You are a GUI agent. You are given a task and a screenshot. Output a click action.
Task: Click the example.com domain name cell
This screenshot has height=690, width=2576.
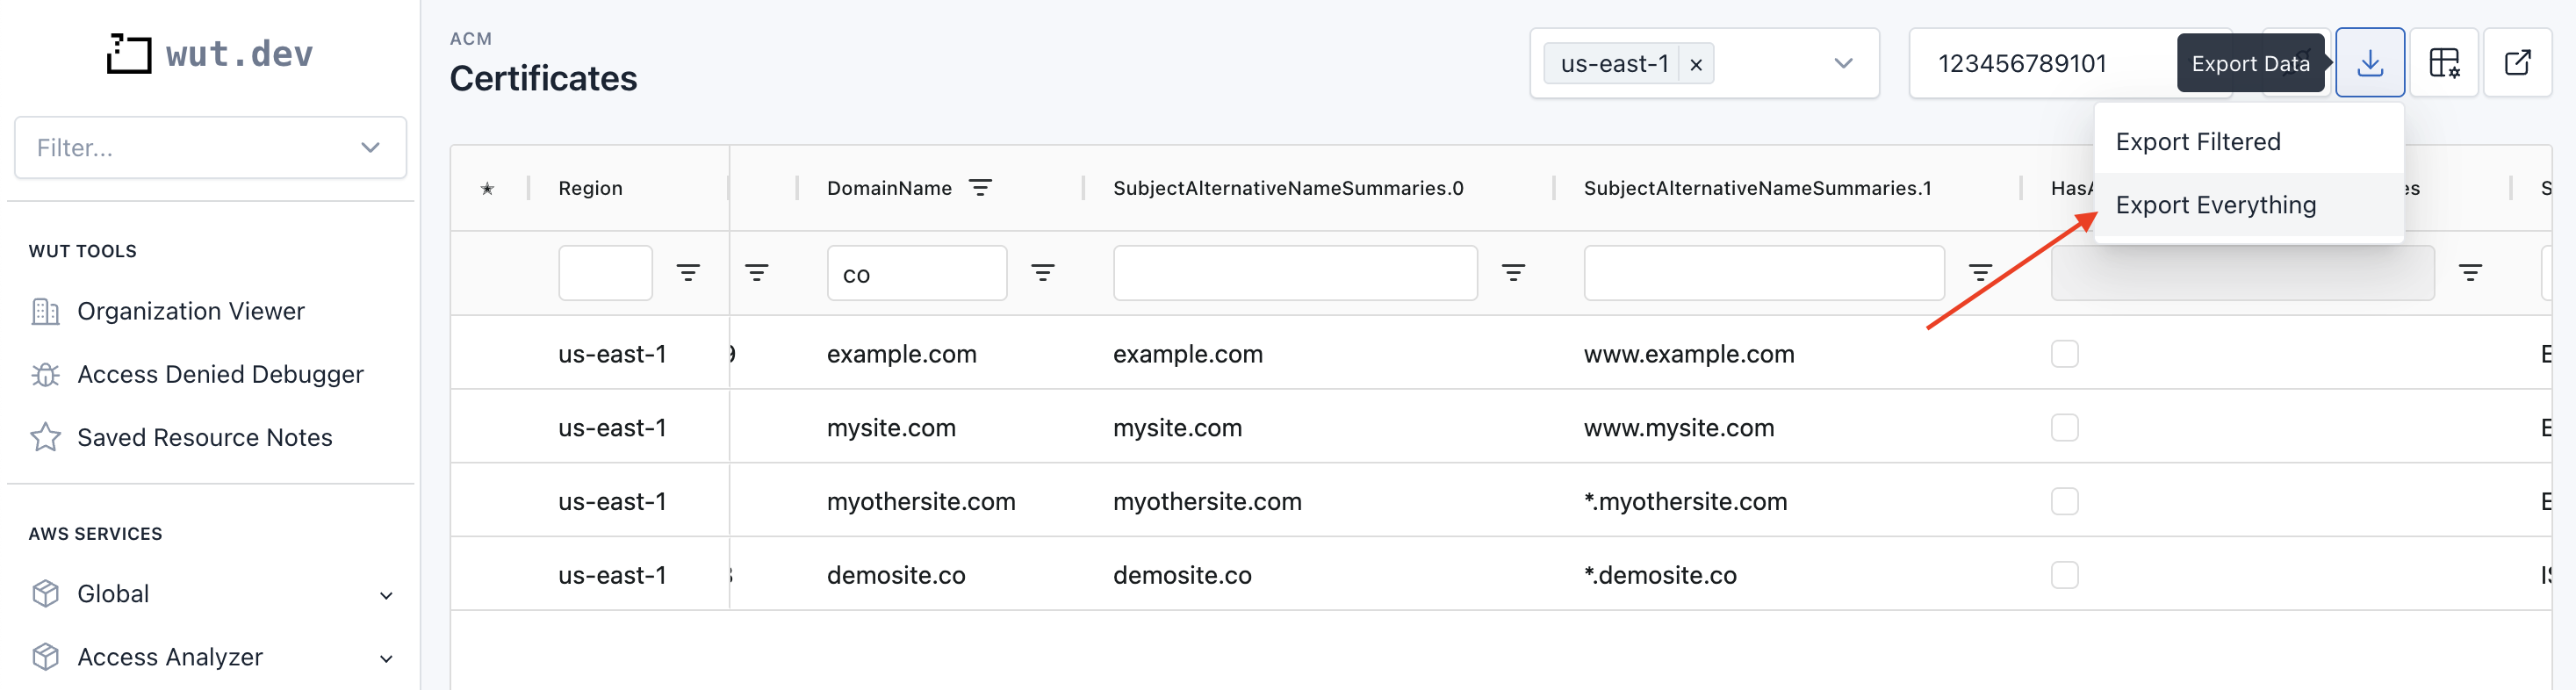[901, 355]
